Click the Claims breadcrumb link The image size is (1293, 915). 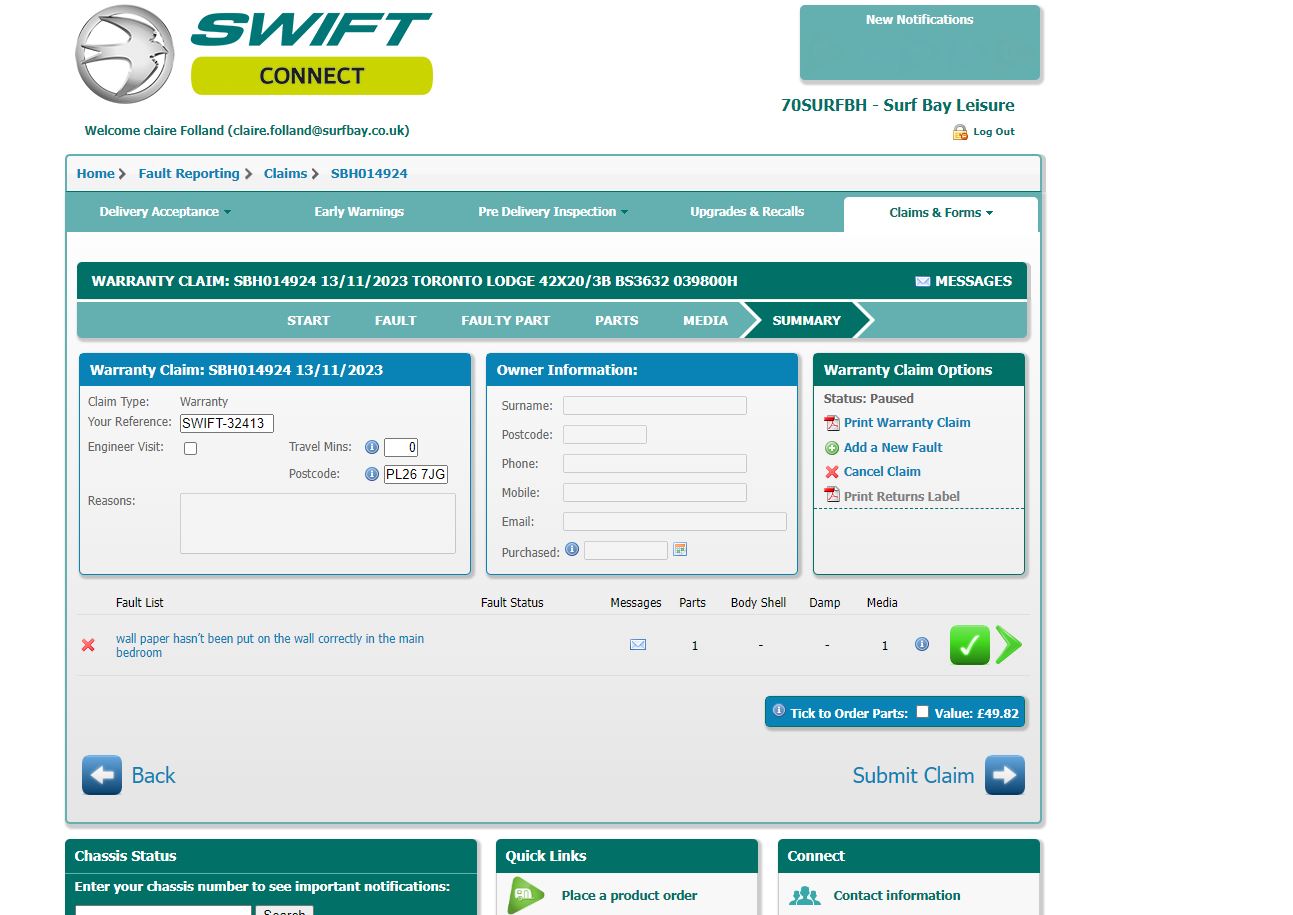click(285, 174)
